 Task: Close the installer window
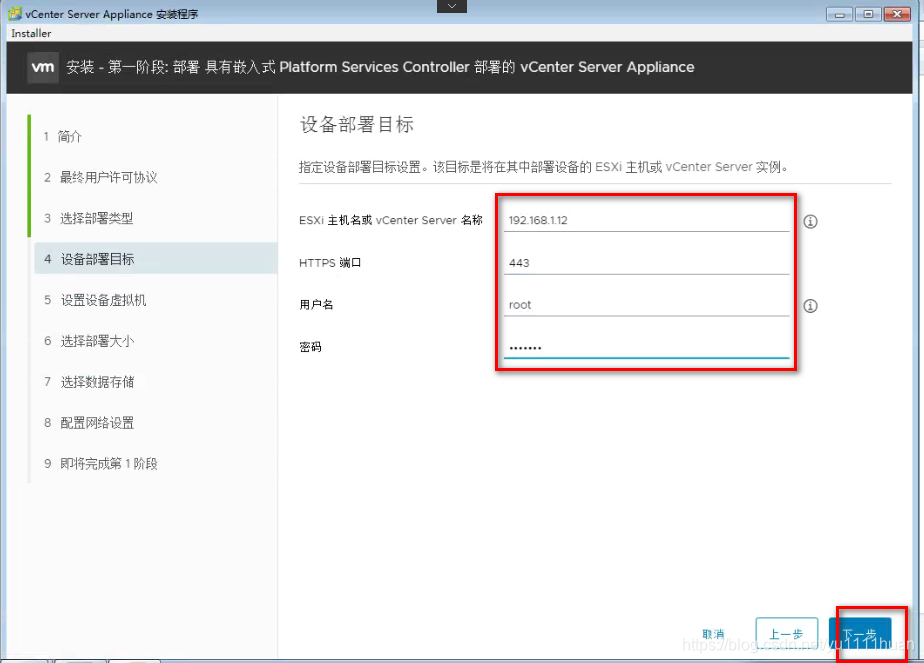point(897,14)
